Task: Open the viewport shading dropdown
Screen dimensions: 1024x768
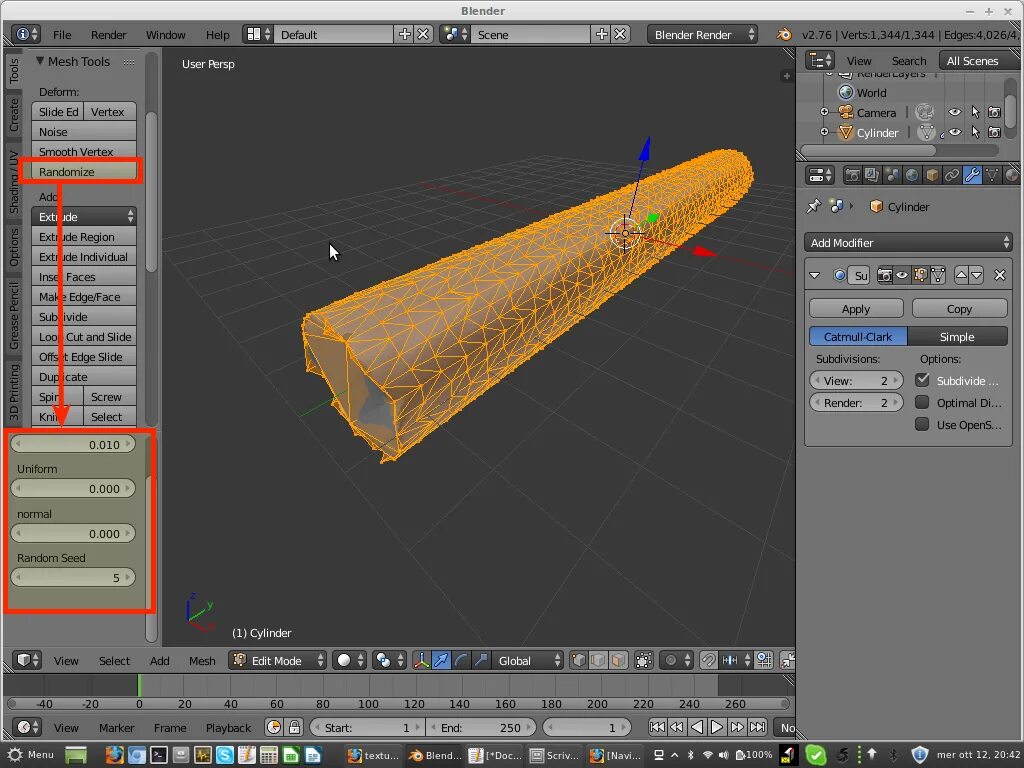Action: [350, 660]
